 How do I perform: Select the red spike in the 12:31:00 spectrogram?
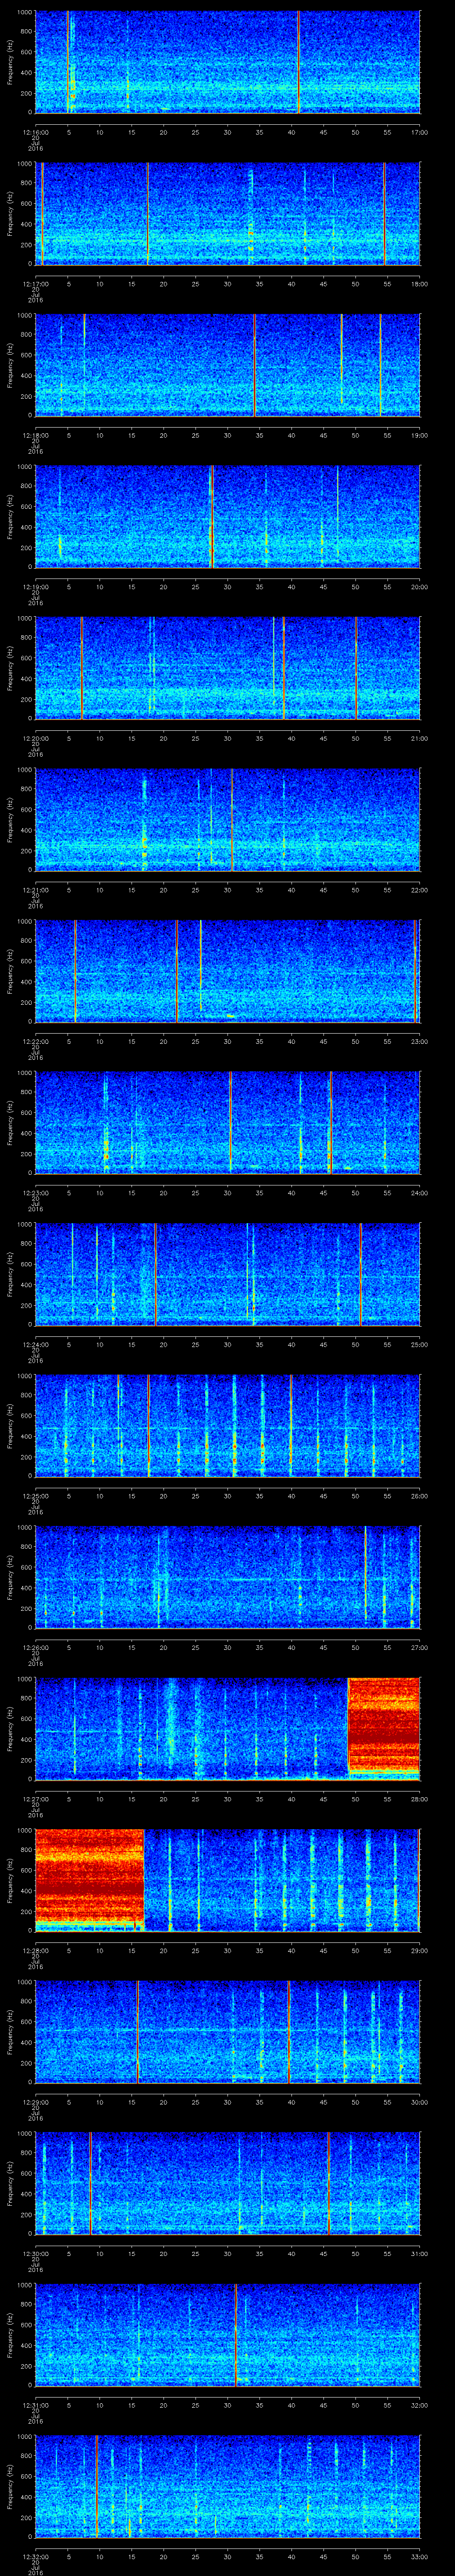pyautogui.click(x=236, y=2331)
